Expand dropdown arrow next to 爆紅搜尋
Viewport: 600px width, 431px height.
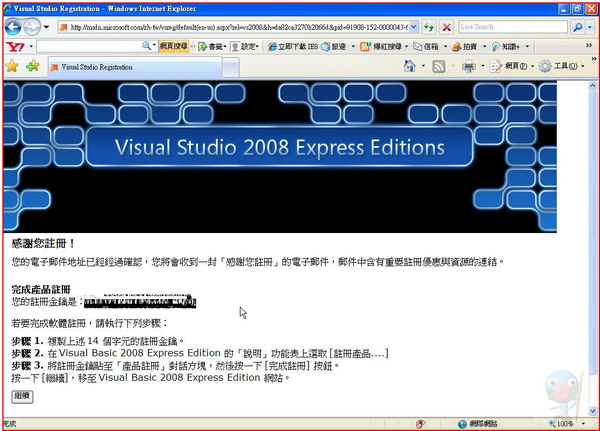pos(406,47)
